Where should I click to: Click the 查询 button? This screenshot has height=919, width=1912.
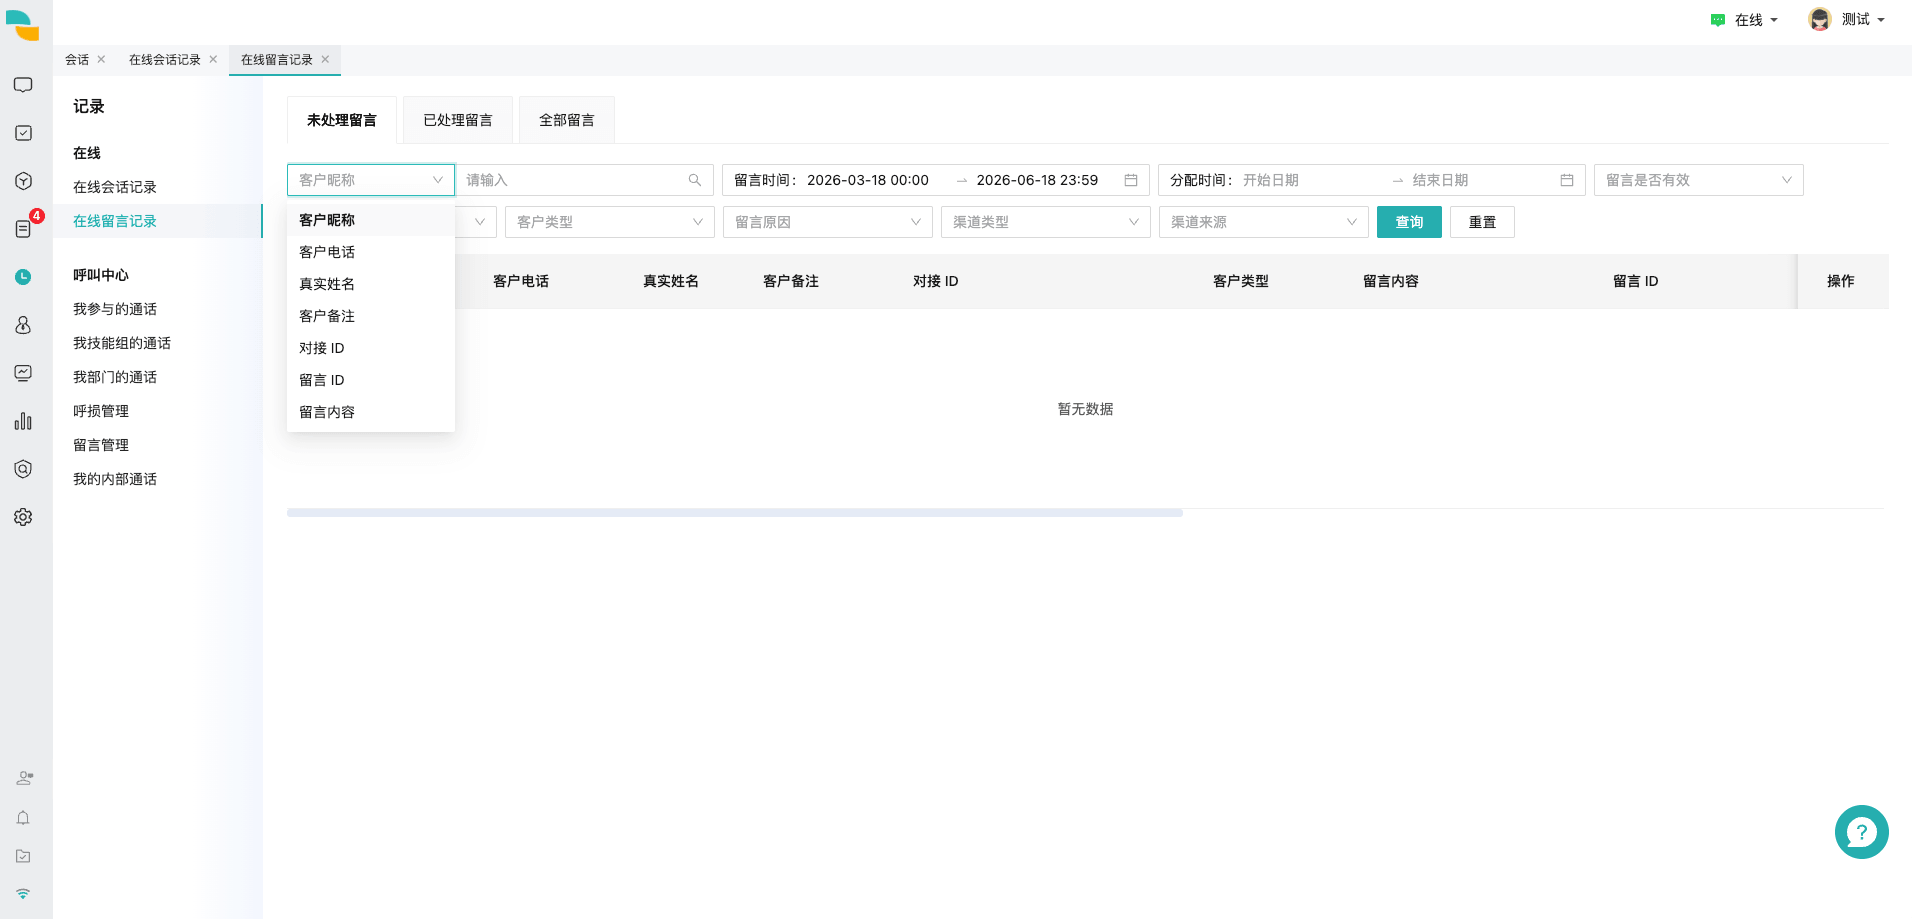tap(1409, 222)
